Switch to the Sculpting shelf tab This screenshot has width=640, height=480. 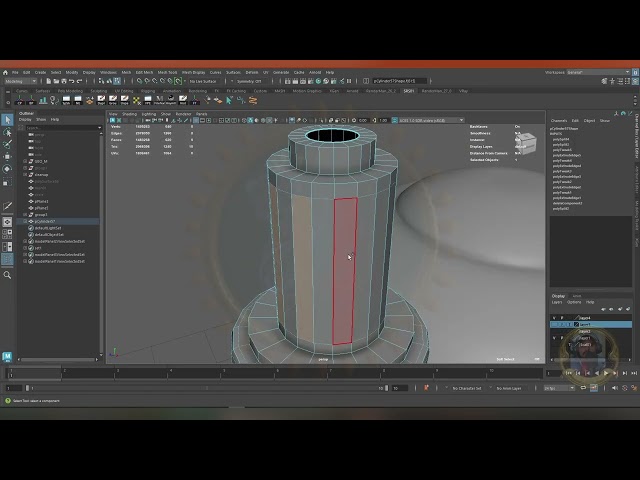98,91
